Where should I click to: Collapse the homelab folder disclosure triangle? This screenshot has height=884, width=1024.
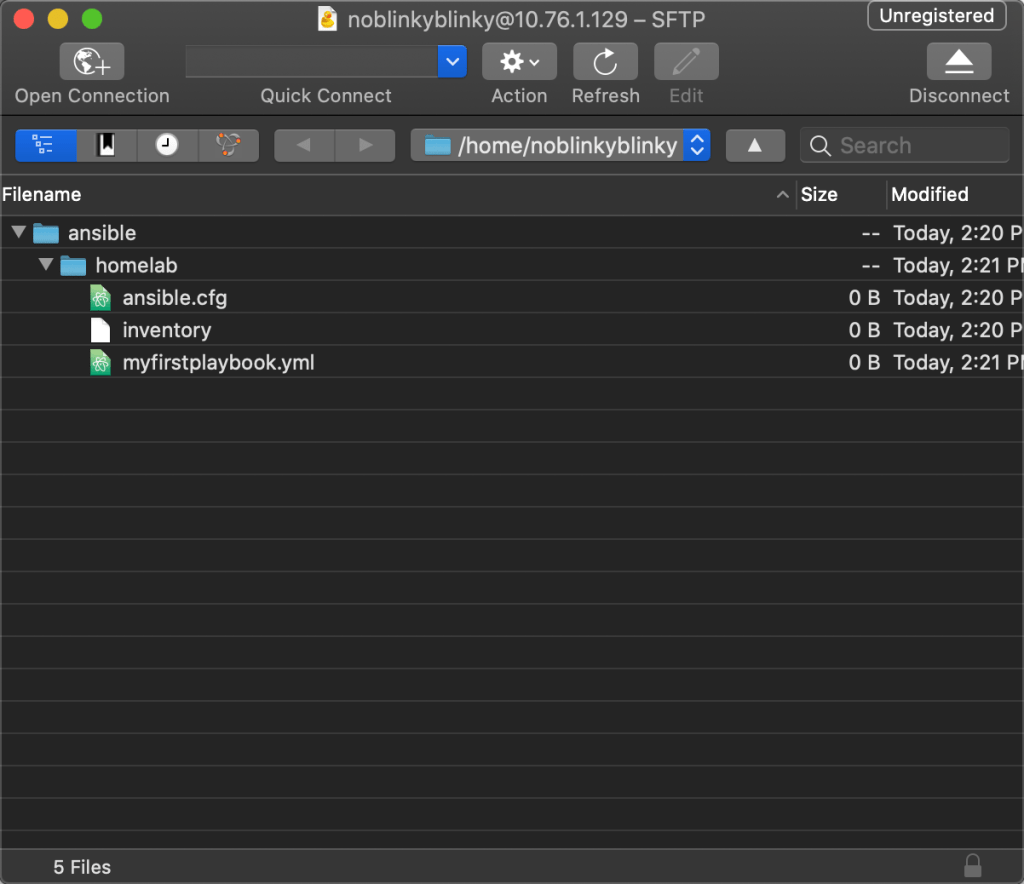coord(46,265)
